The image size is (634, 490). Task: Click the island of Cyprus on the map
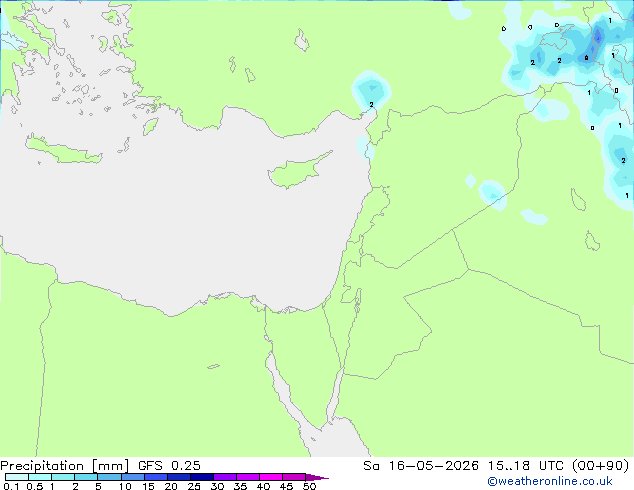click(297, 172)
